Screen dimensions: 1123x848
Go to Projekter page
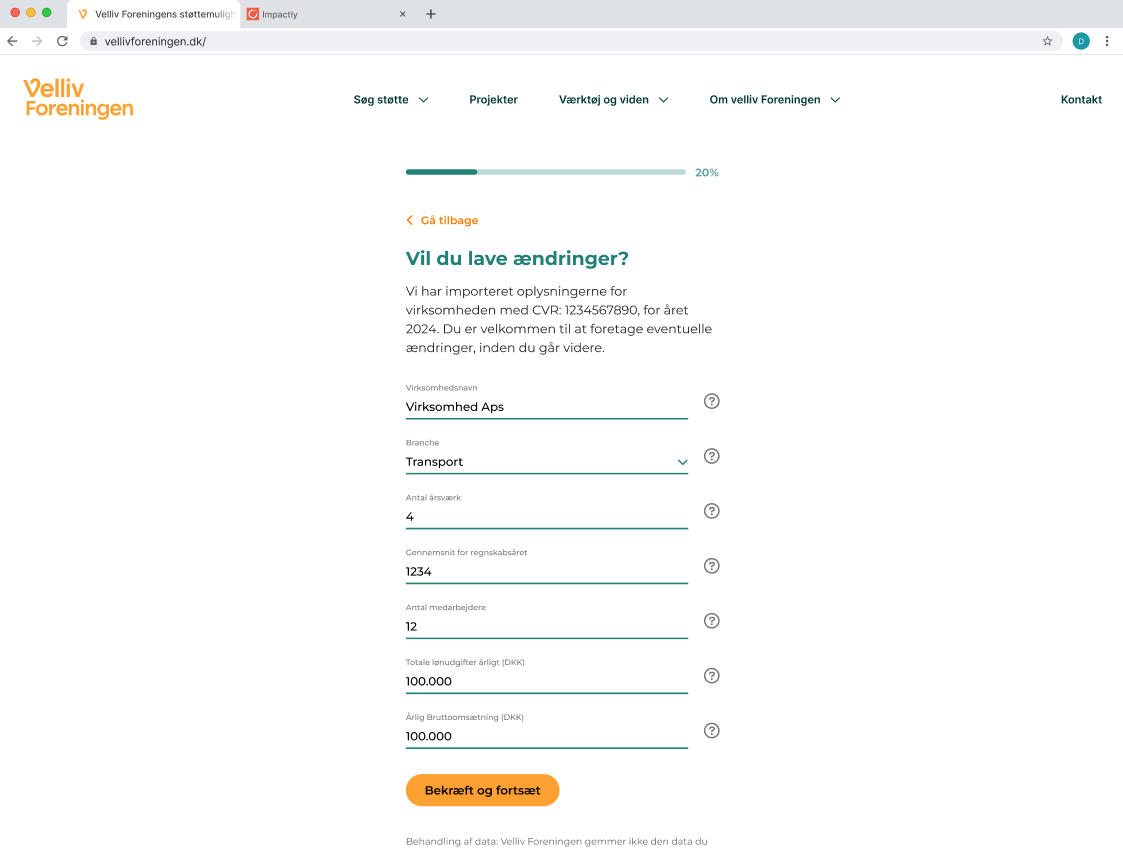click(x=493, y=100)
